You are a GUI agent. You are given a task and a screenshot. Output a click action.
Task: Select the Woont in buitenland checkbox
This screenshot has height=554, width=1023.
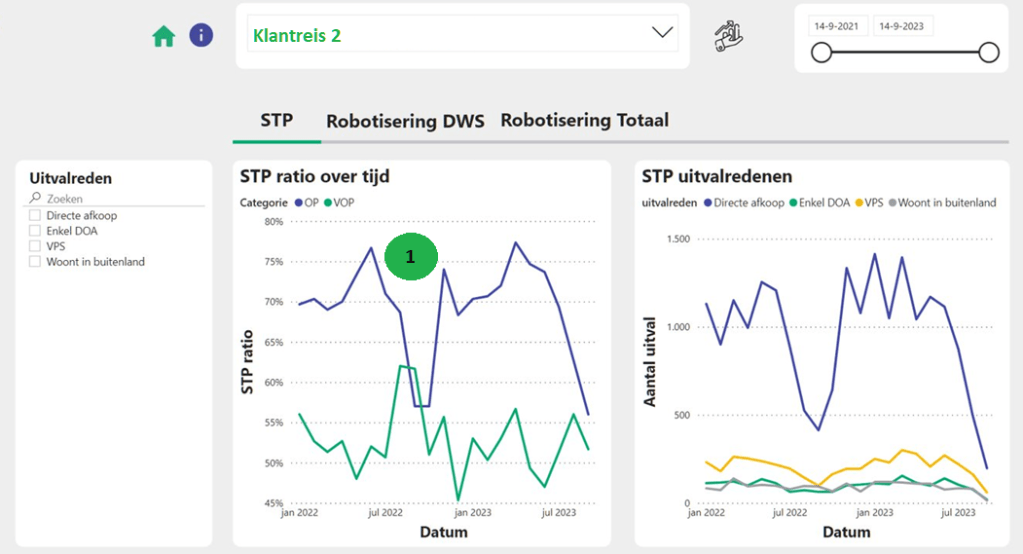36,262
